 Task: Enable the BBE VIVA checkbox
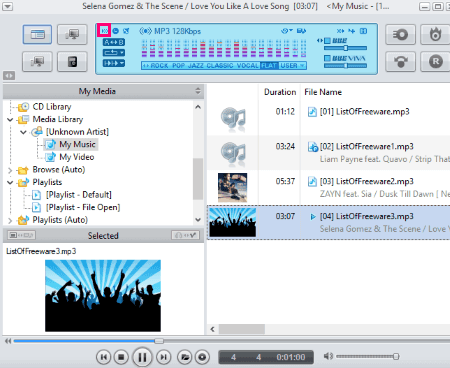coord(327,58)
